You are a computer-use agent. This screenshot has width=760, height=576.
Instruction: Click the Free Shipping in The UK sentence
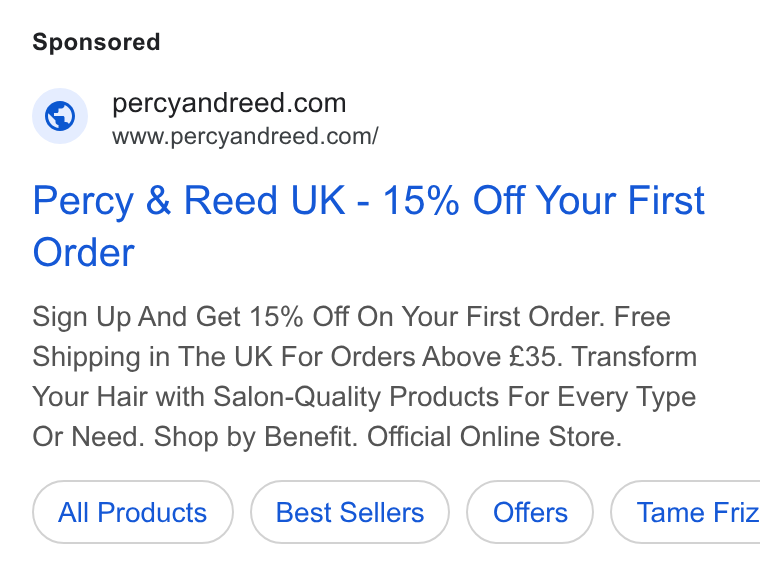351,336
